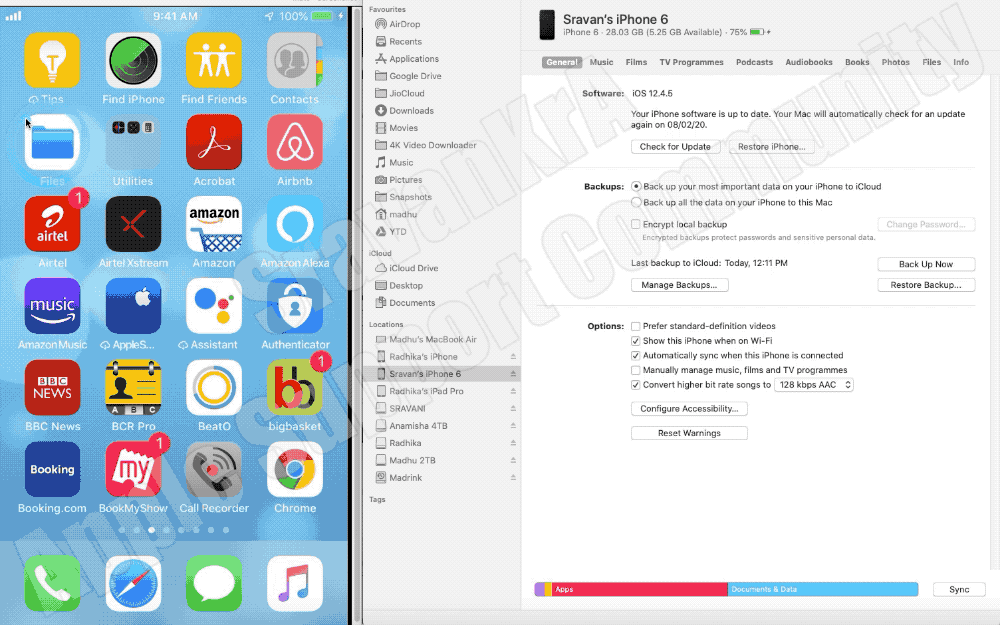Eject the Anamisha 4TB drive
Image resolution: width=1000 pixels, height=625 pixels.
click(513, 425)
